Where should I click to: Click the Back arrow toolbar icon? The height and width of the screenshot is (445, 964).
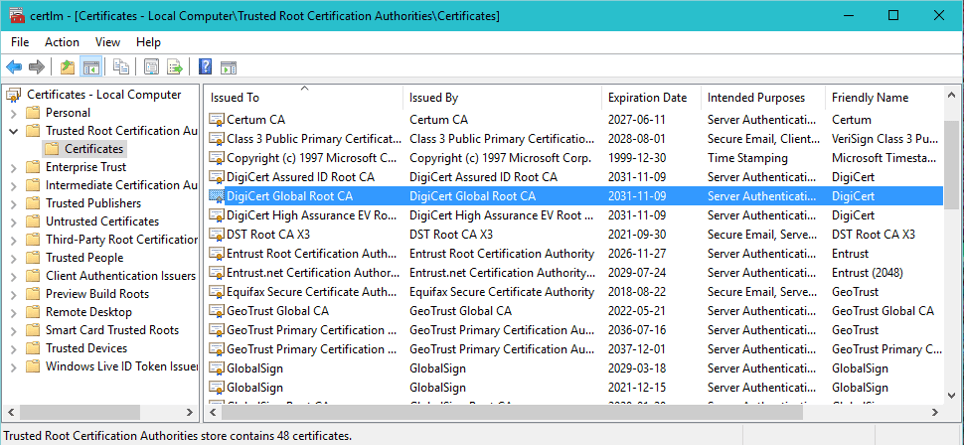pos(14,67)
